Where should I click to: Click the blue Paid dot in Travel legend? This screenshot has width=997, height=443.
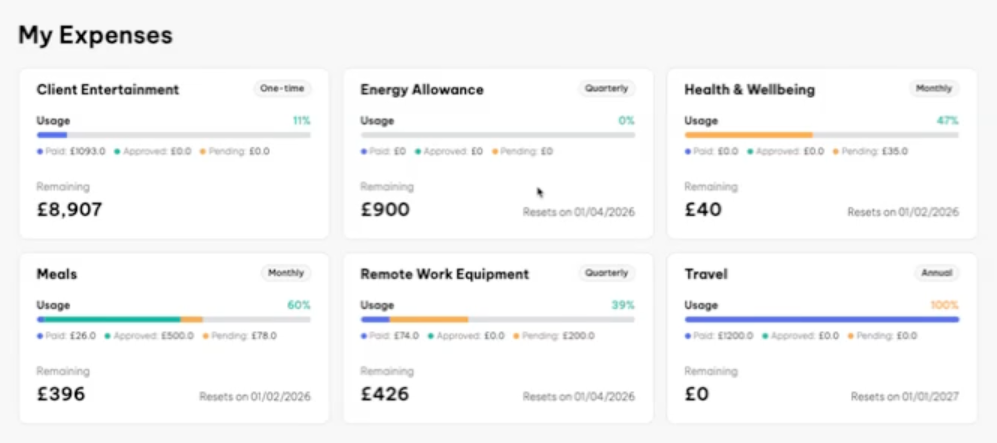click(x=687, y=336)
